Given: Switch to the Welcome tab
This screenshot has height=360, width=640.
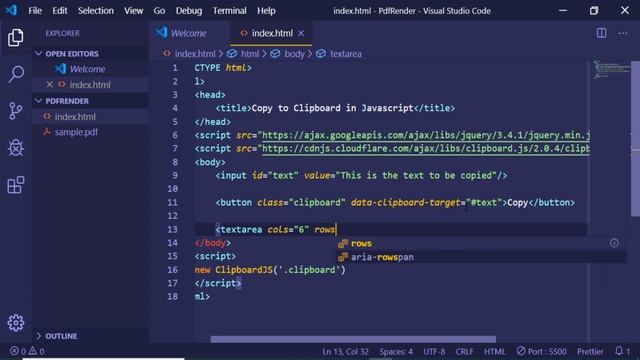Looking at the screenshot, I should pos(189,33).
